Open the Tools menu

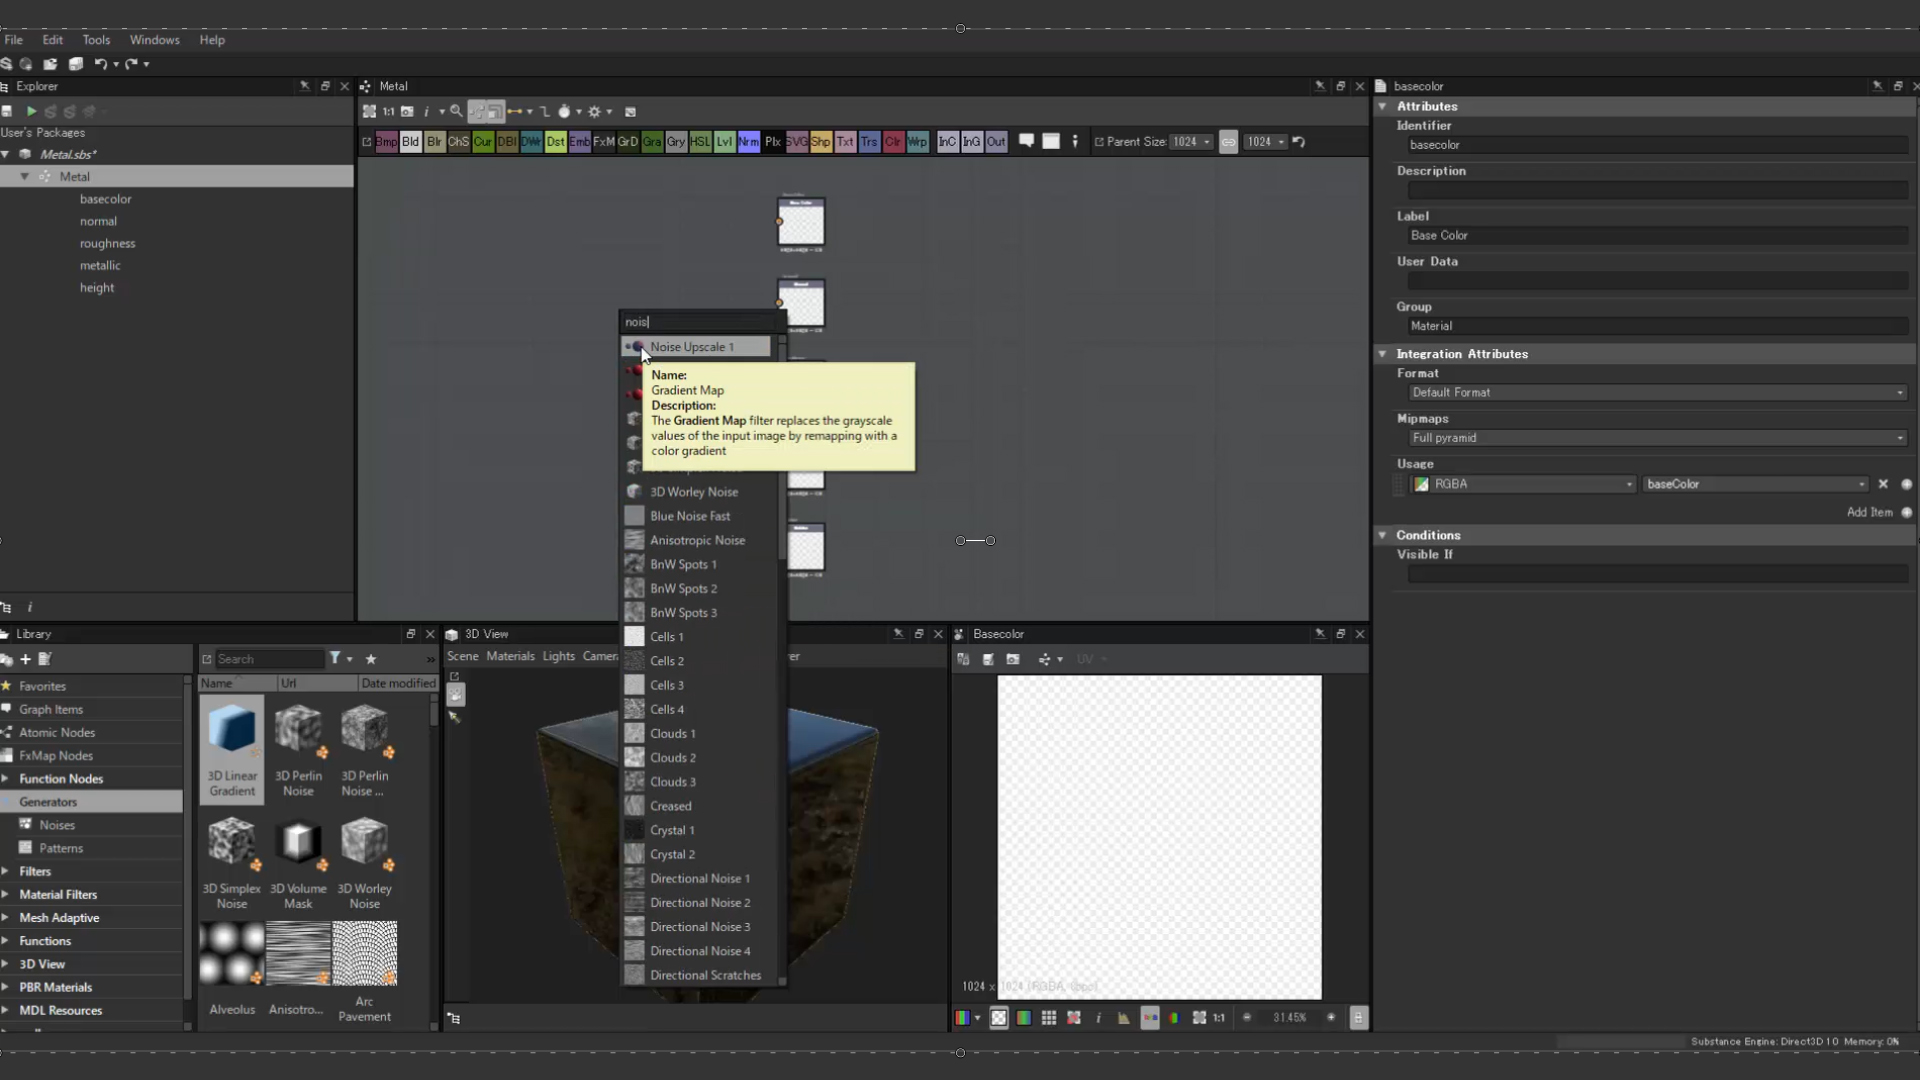(96, 40)
